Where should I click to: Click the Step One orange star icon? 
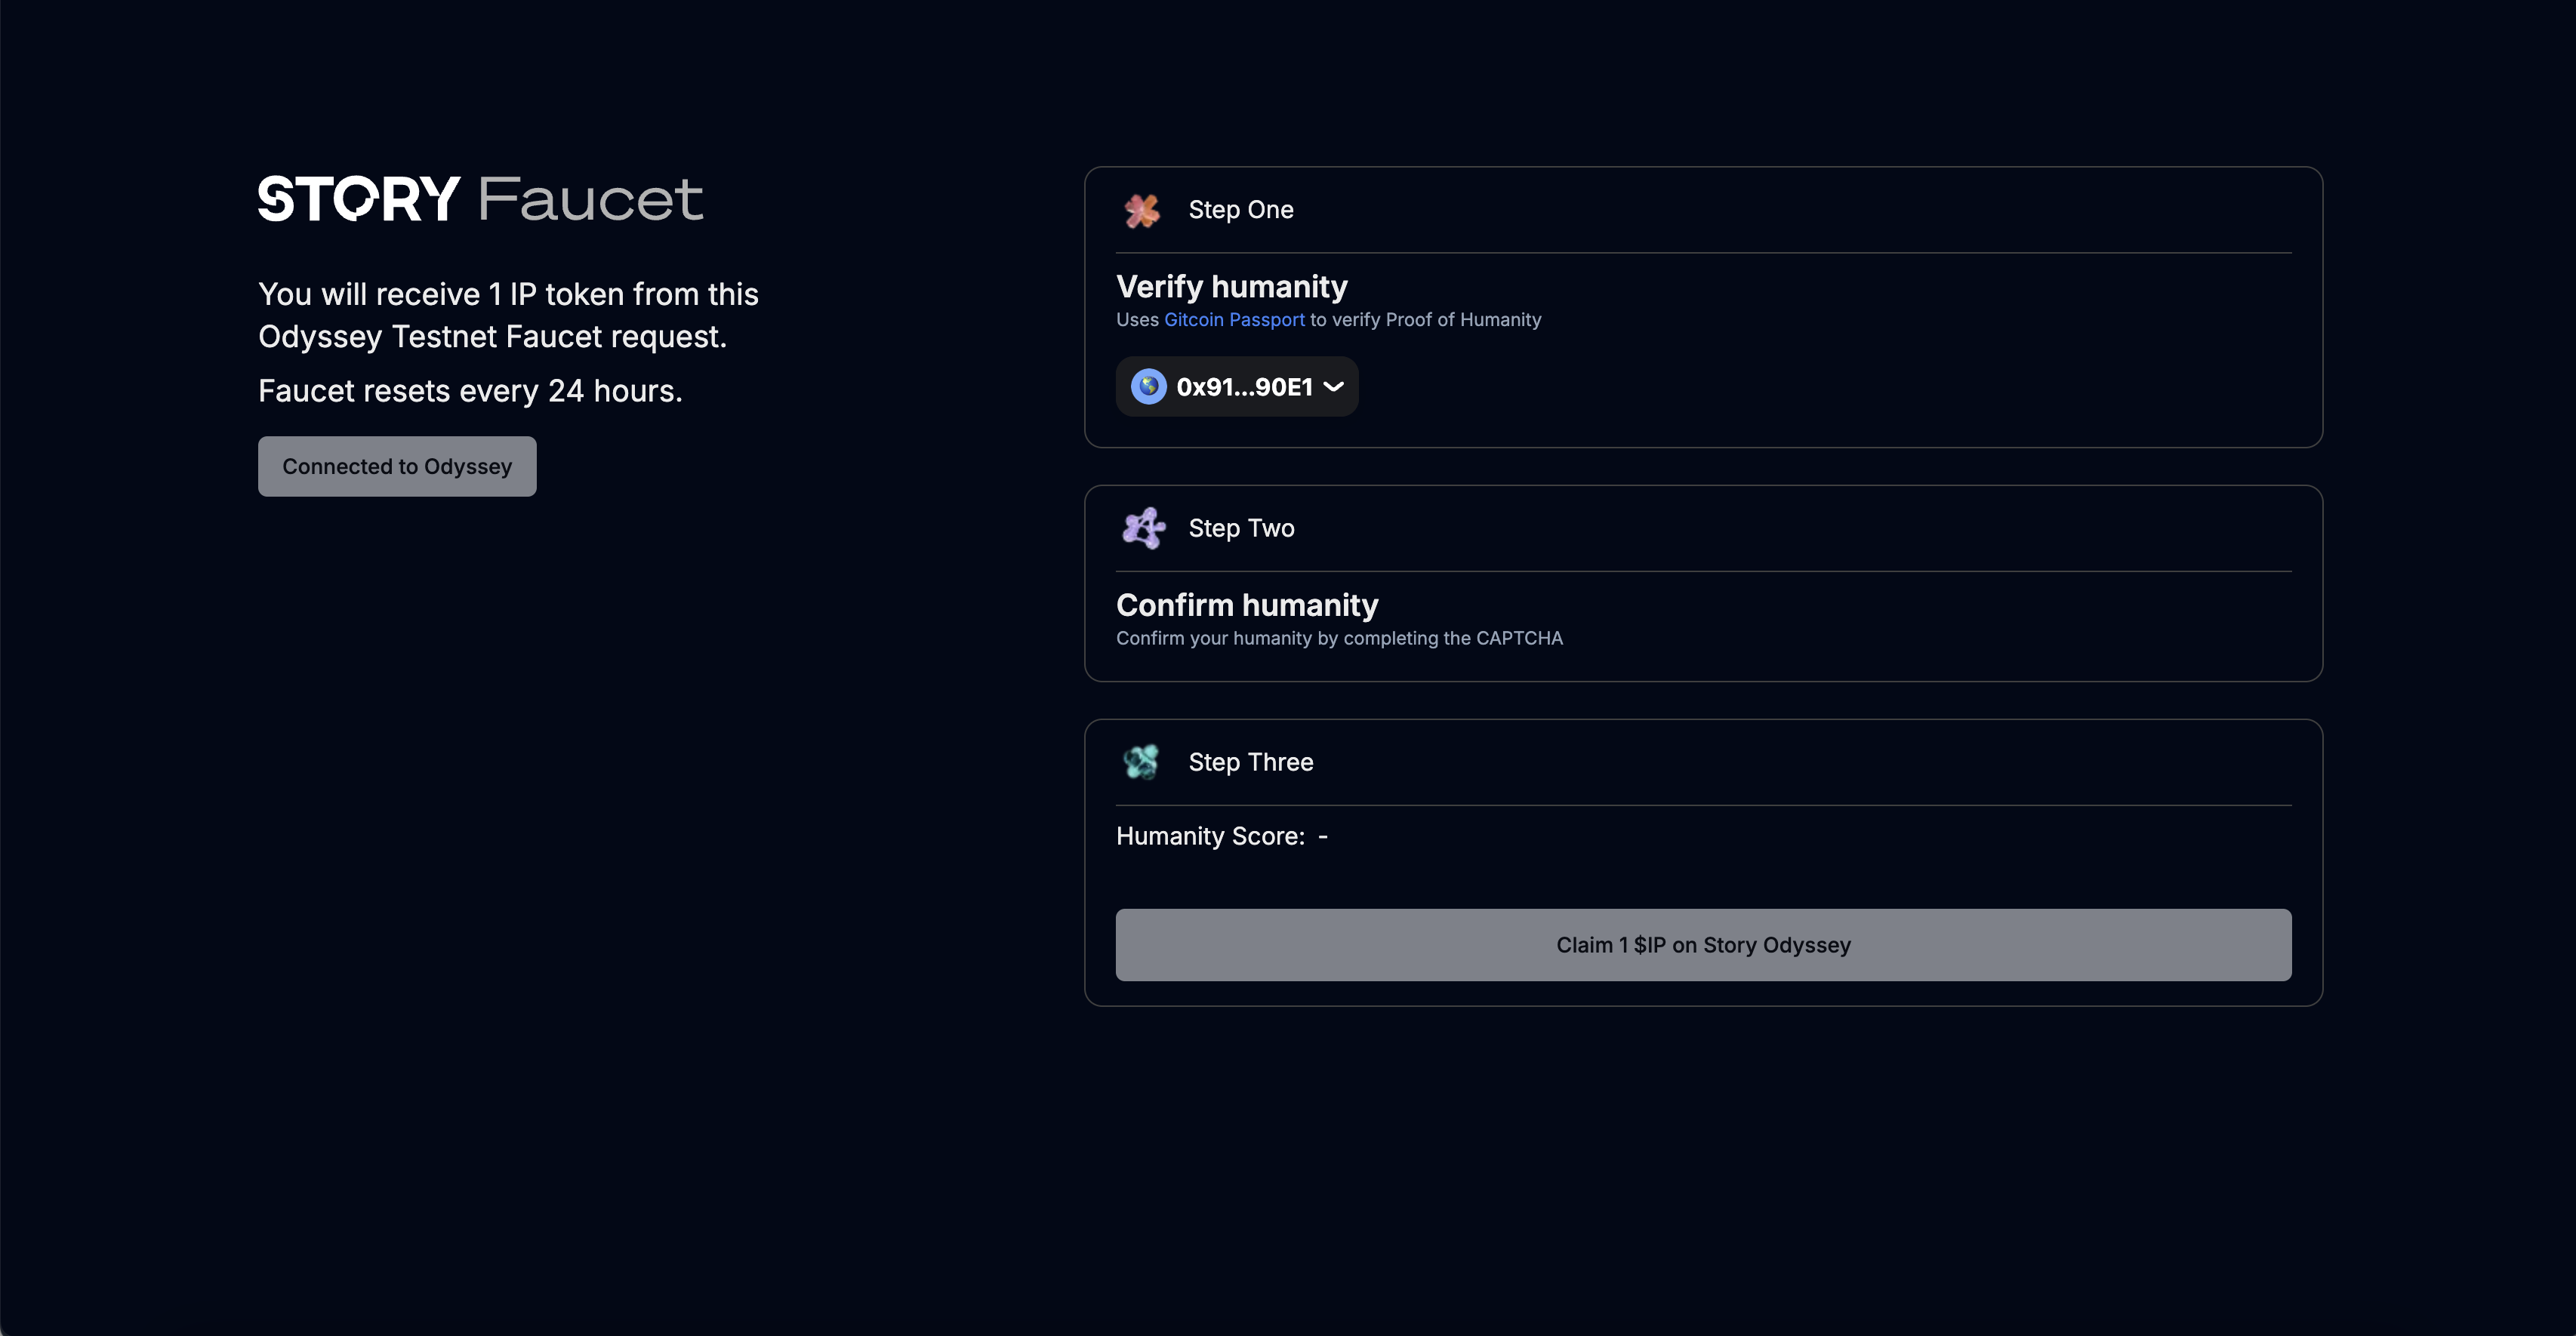pyautogui.click(x=1142, y=210)
